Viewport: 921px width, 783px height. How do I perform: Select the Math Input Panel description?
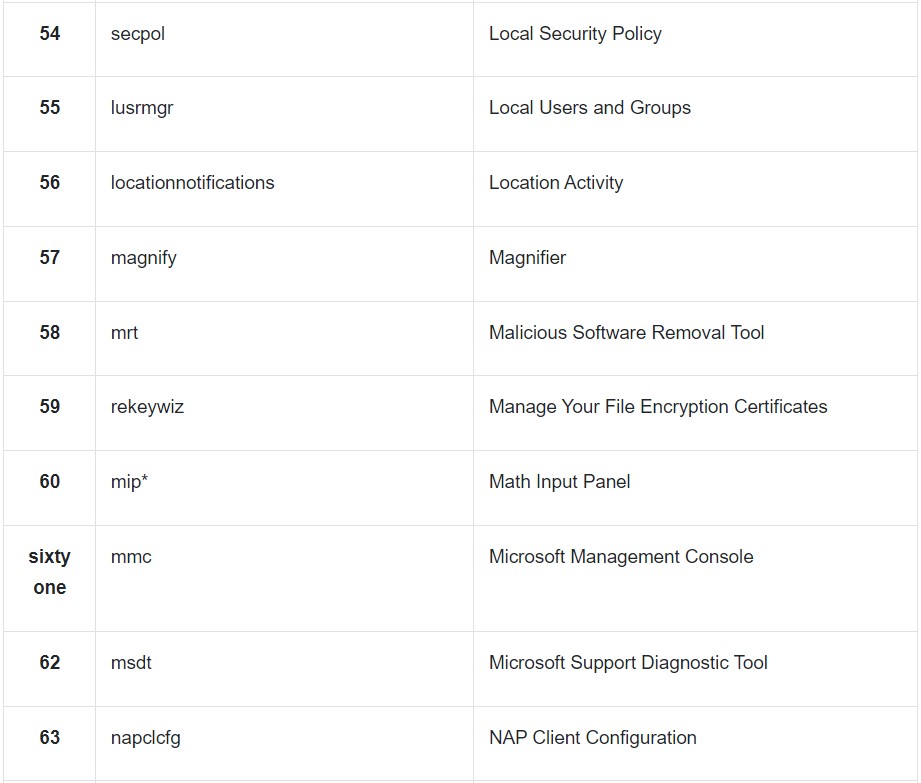[x=559, y=482]
